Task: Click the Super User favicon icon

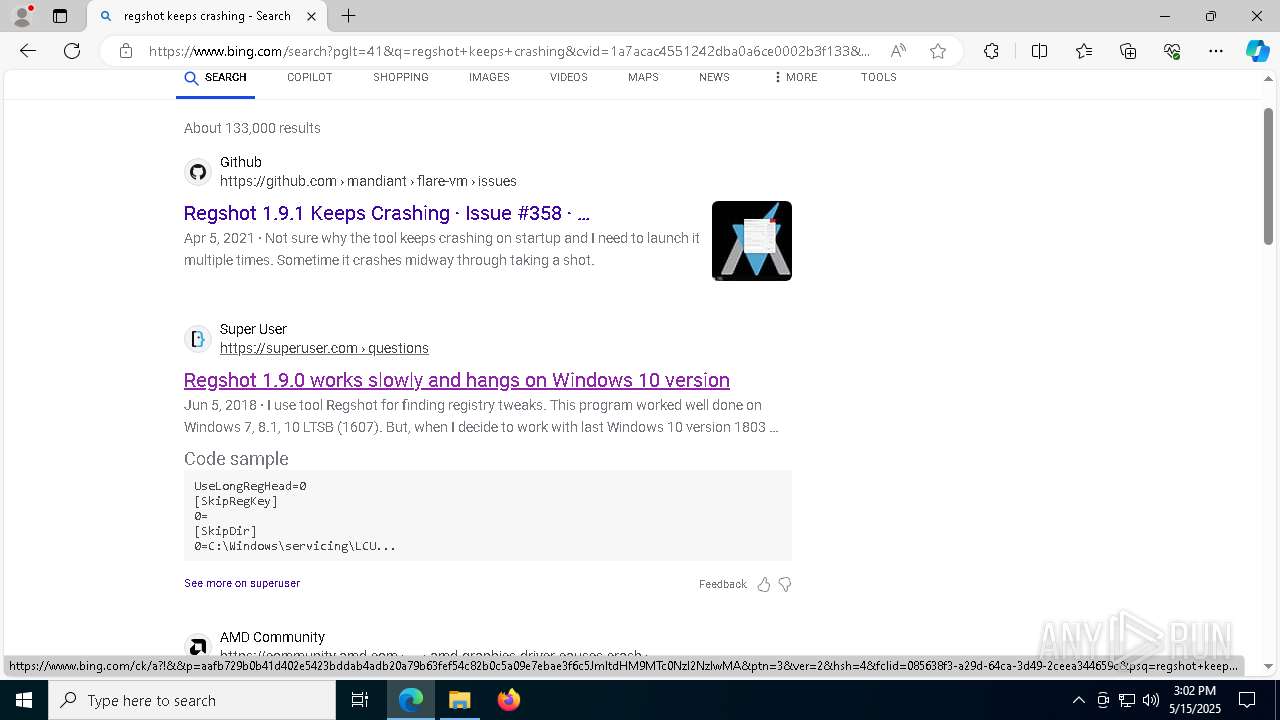Action: tap(198, 339)
